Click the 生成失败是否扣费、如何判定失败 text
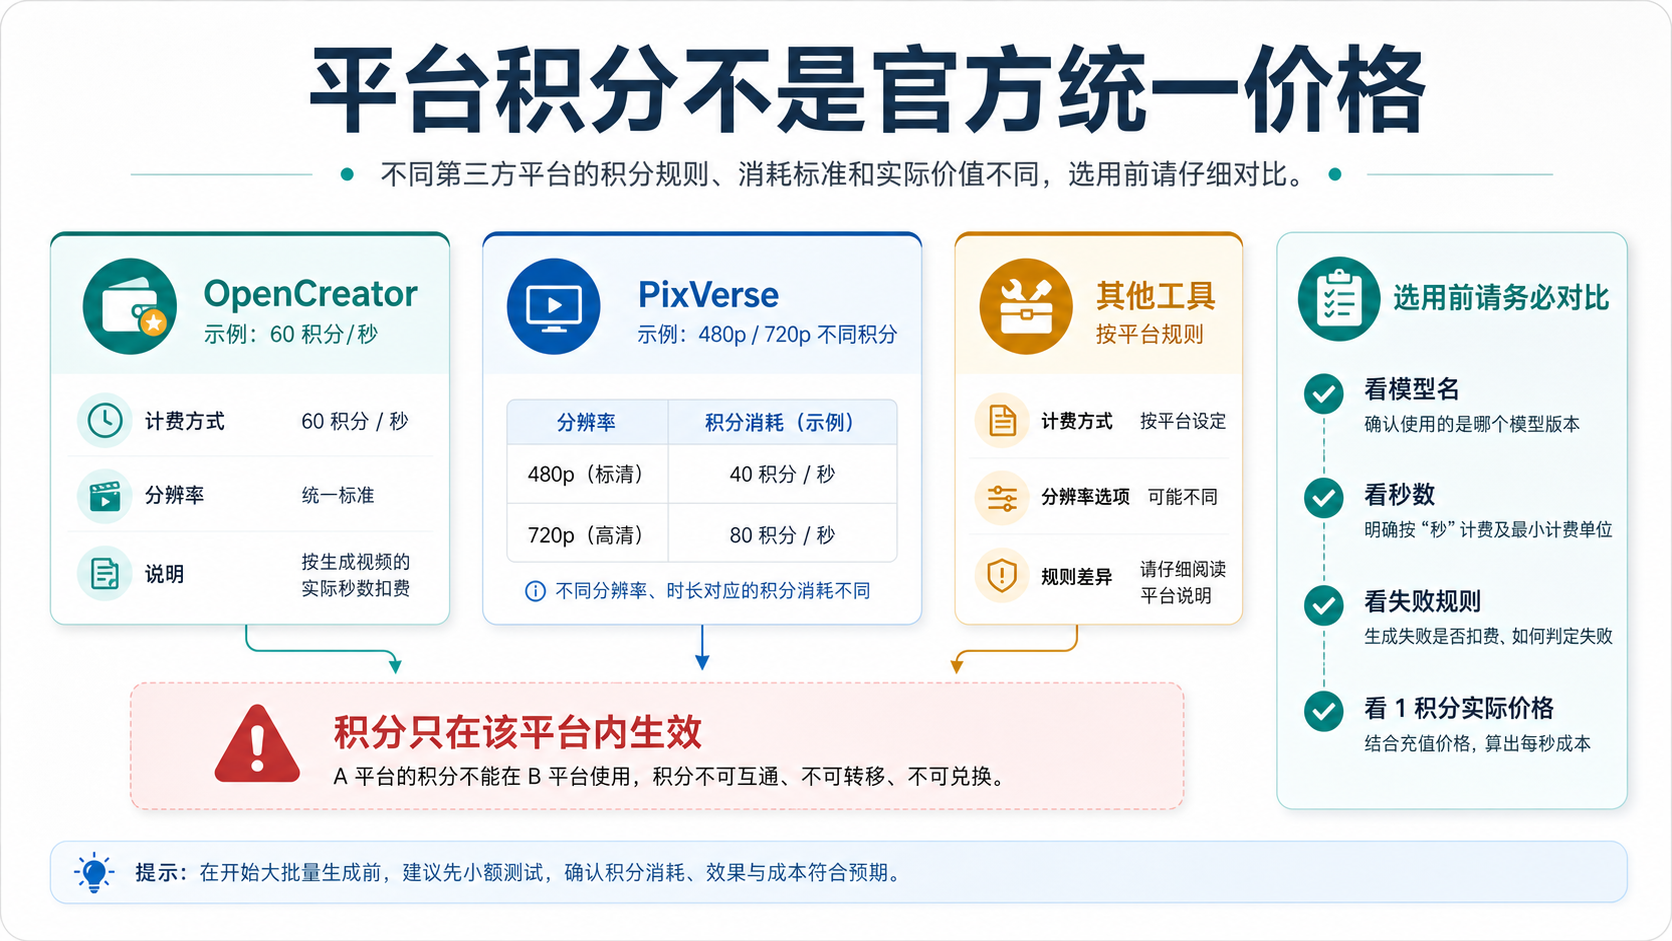This screenshot has height=941, width=1672. [1488, 636]
